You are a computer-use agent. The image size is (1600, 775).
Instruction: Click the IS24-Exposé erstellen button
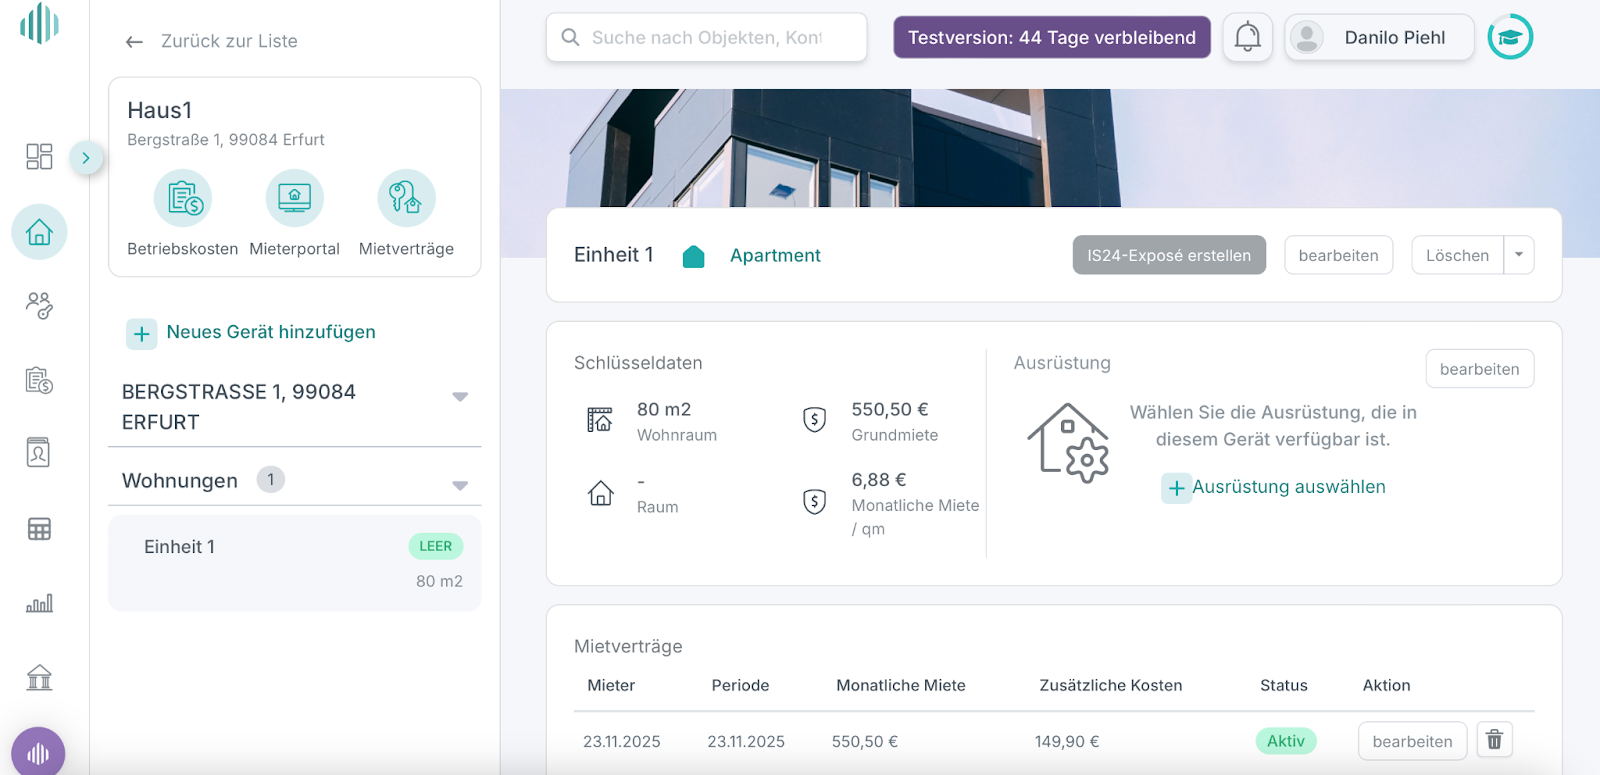tap(1169, 255)
